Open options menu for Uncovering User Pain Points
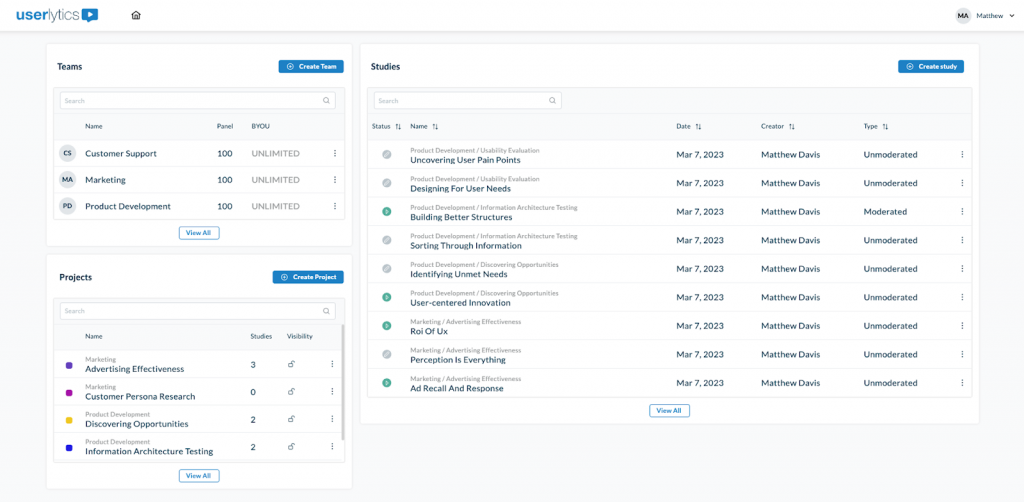 coord(962,155)
